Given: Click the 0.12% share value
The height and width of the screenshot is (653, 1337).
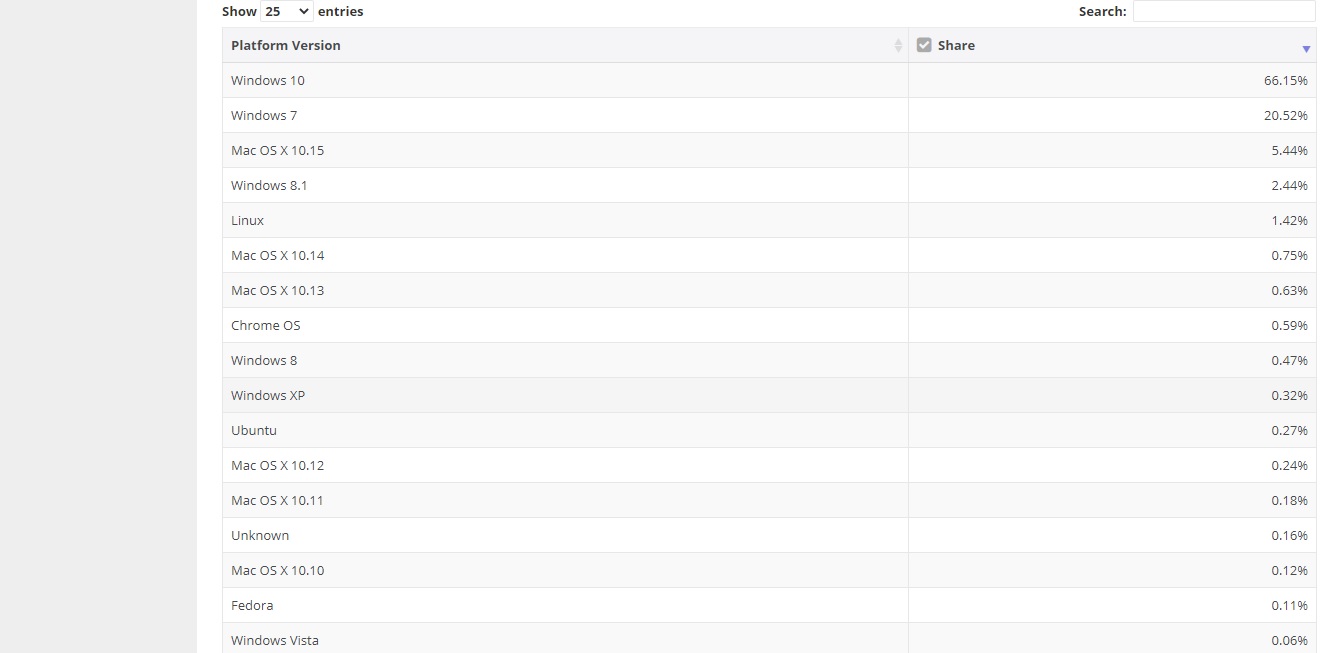Looking at the screenshot, I should [1290, 570].
